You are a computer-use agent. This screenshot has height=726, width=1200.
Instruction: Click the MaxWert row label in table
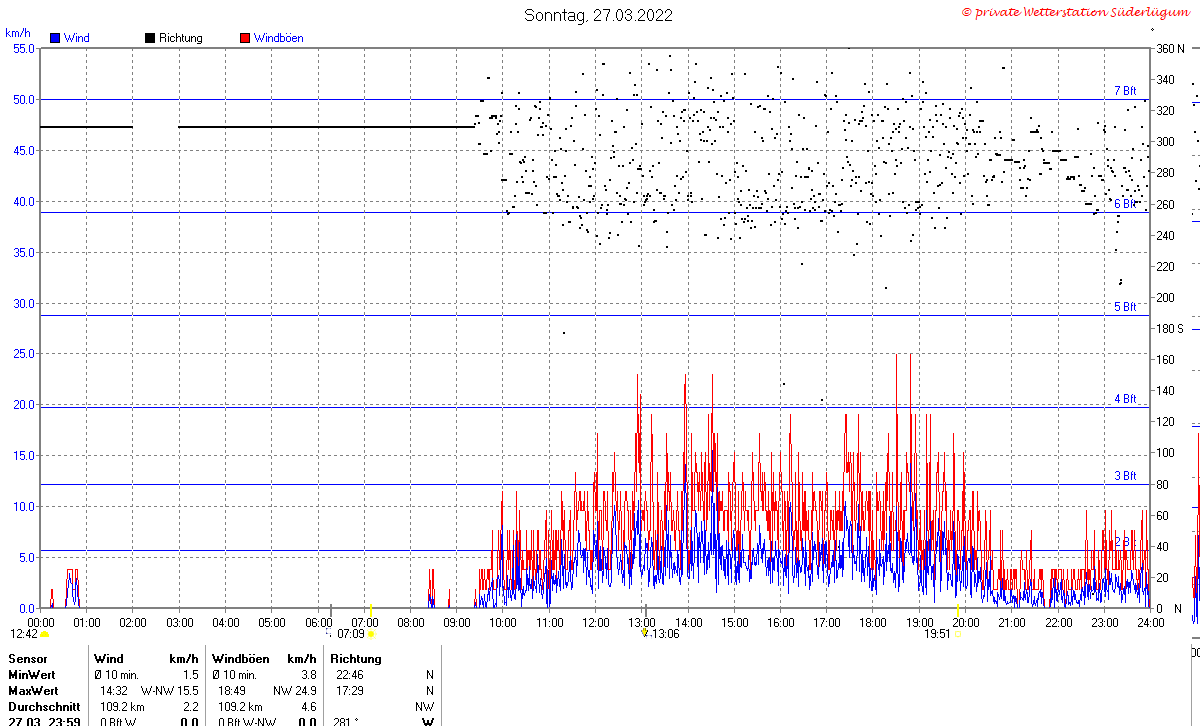[x=34, y=691]
